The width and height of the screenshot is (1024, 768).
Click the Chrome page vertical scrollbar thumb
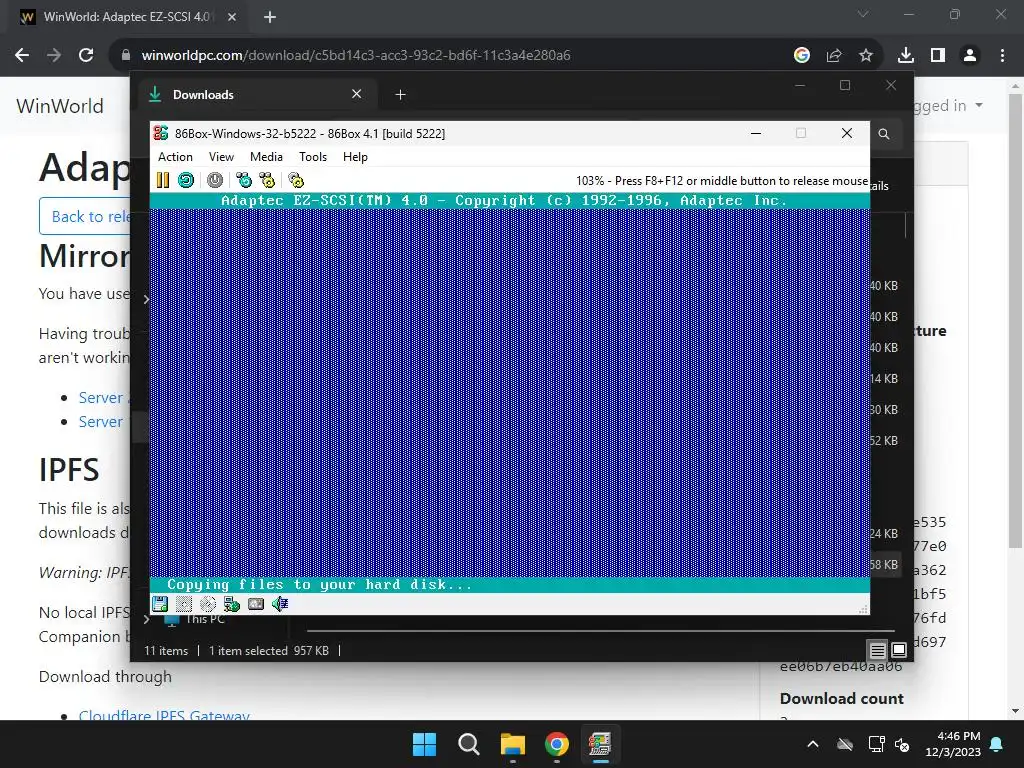pos(1015,320)
